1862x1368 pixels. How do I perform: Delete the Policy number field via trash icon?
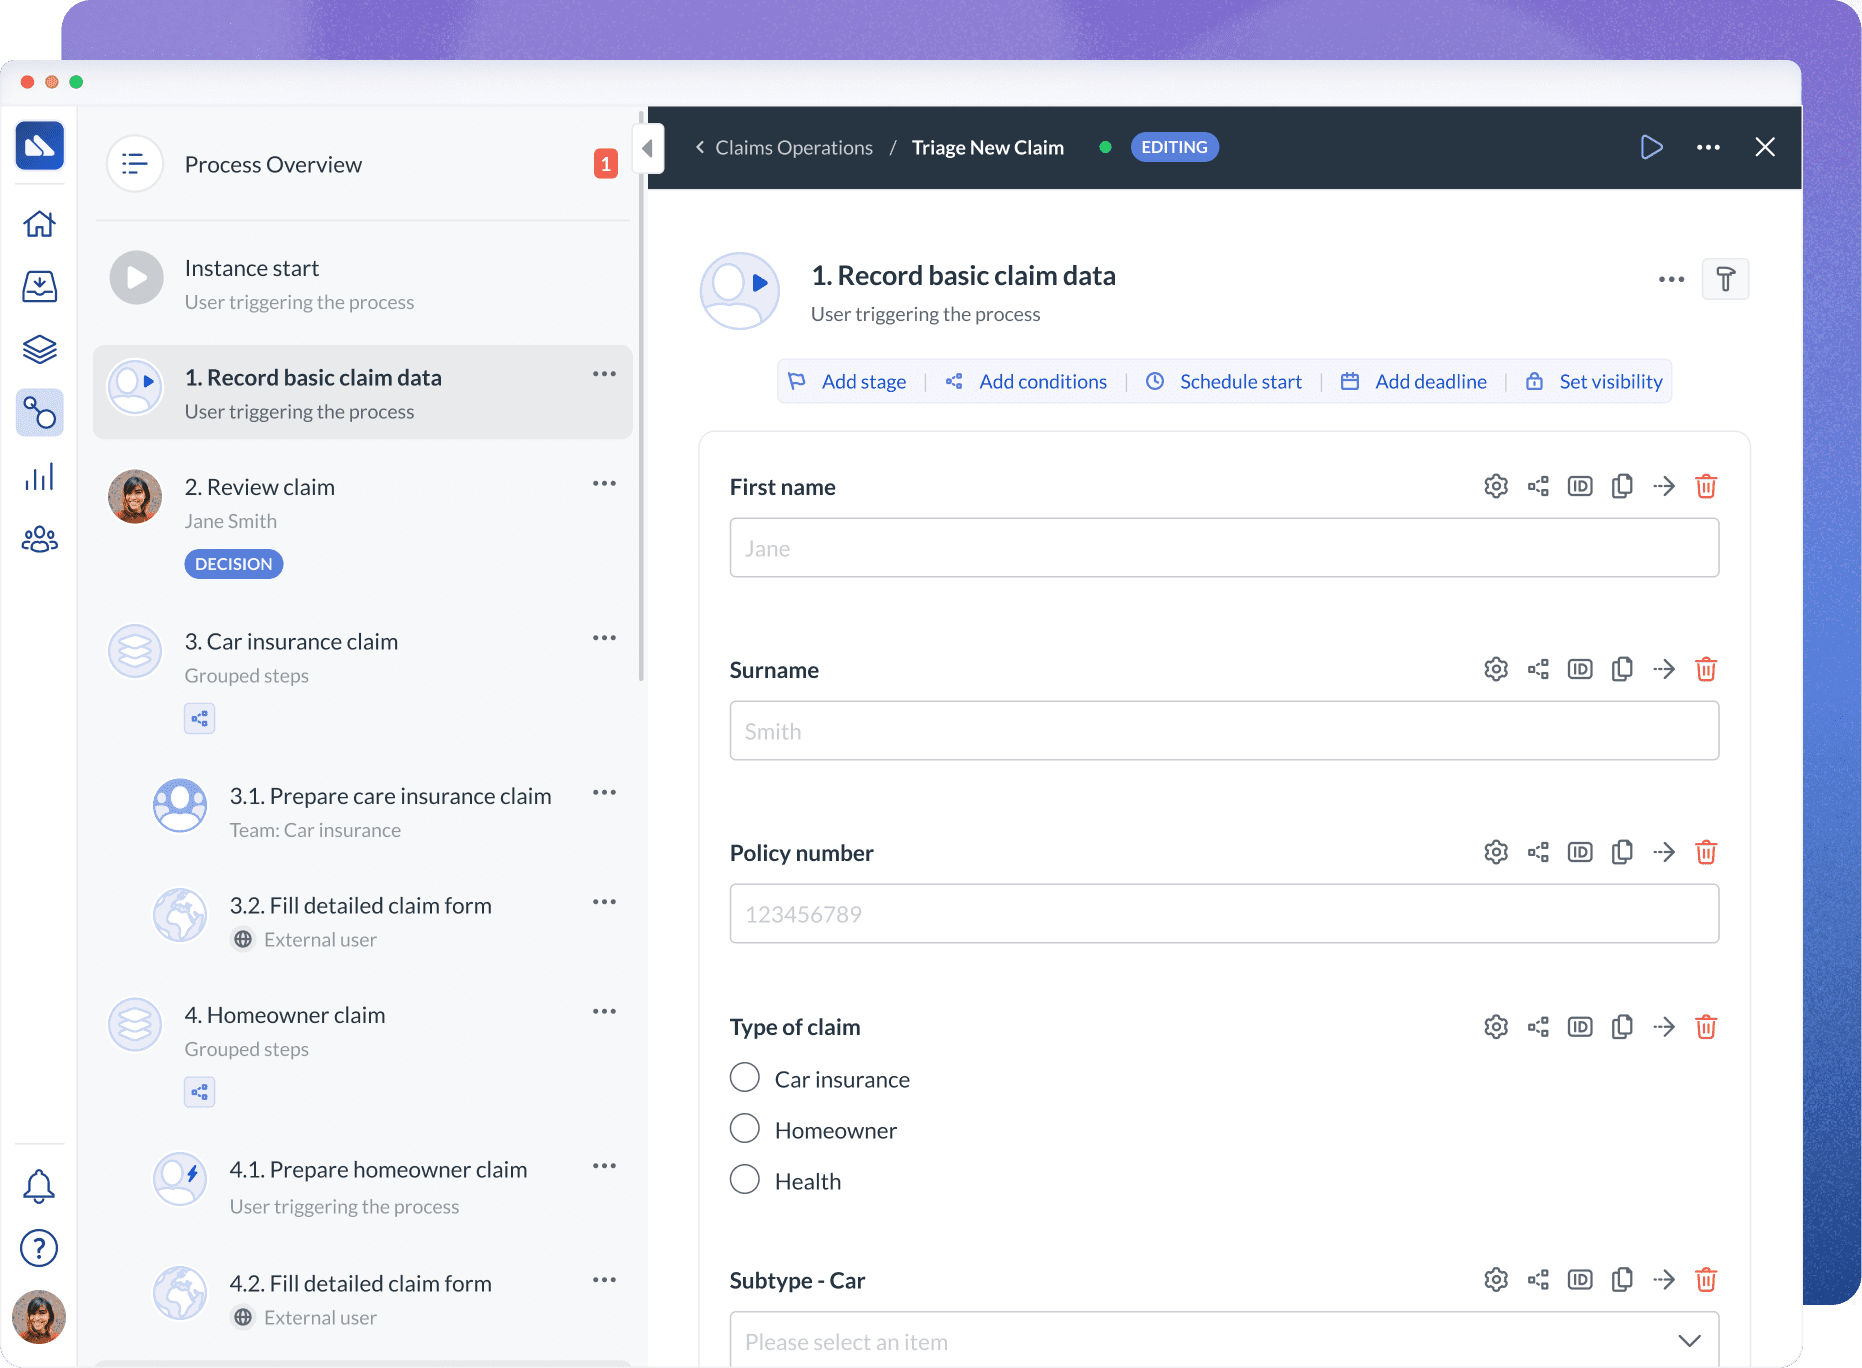[x=1706, y=852]
